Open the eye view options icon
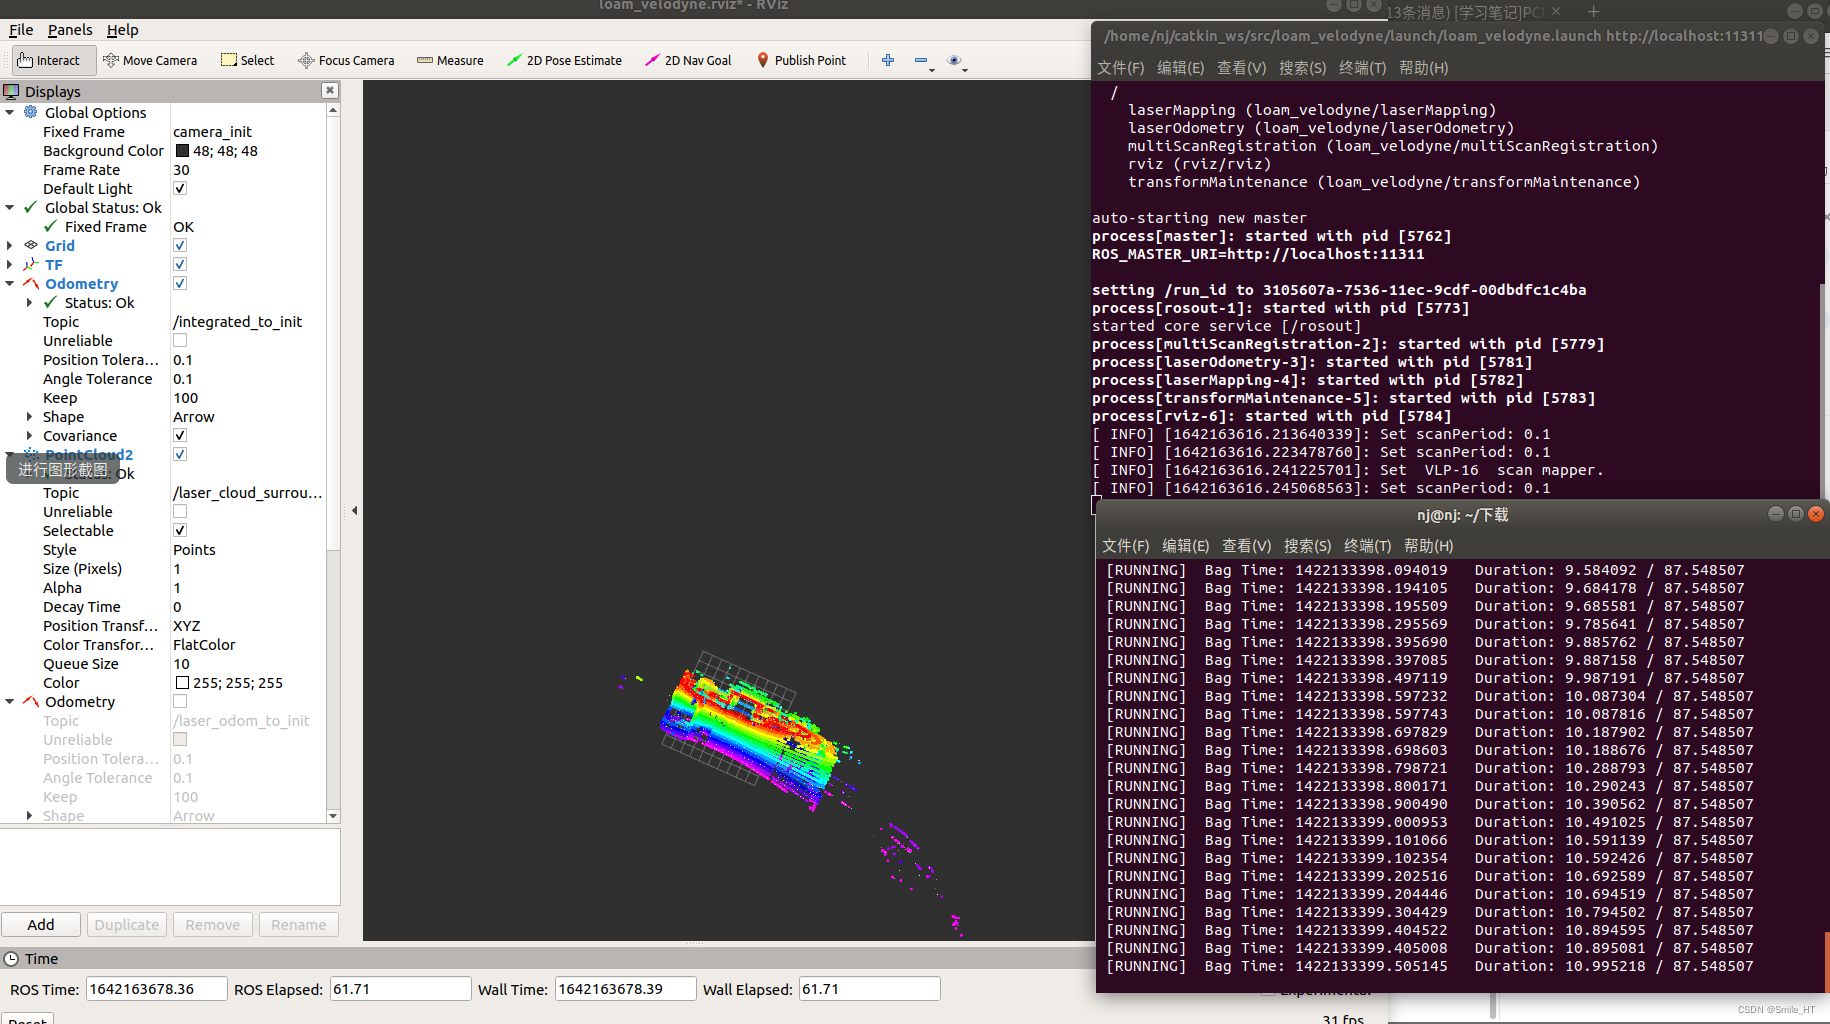This screenshot has height=1024, width=1830. pyautogui.click(x=954, y=60)
